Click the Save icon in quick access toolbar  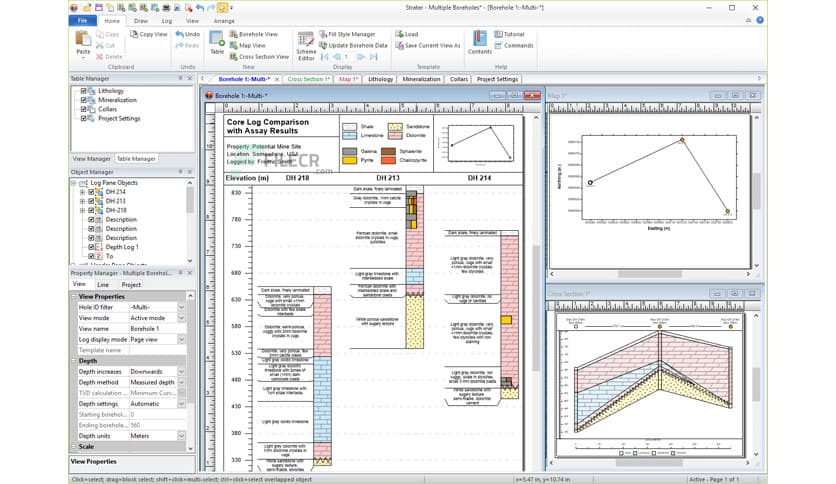tap(99, 7)
